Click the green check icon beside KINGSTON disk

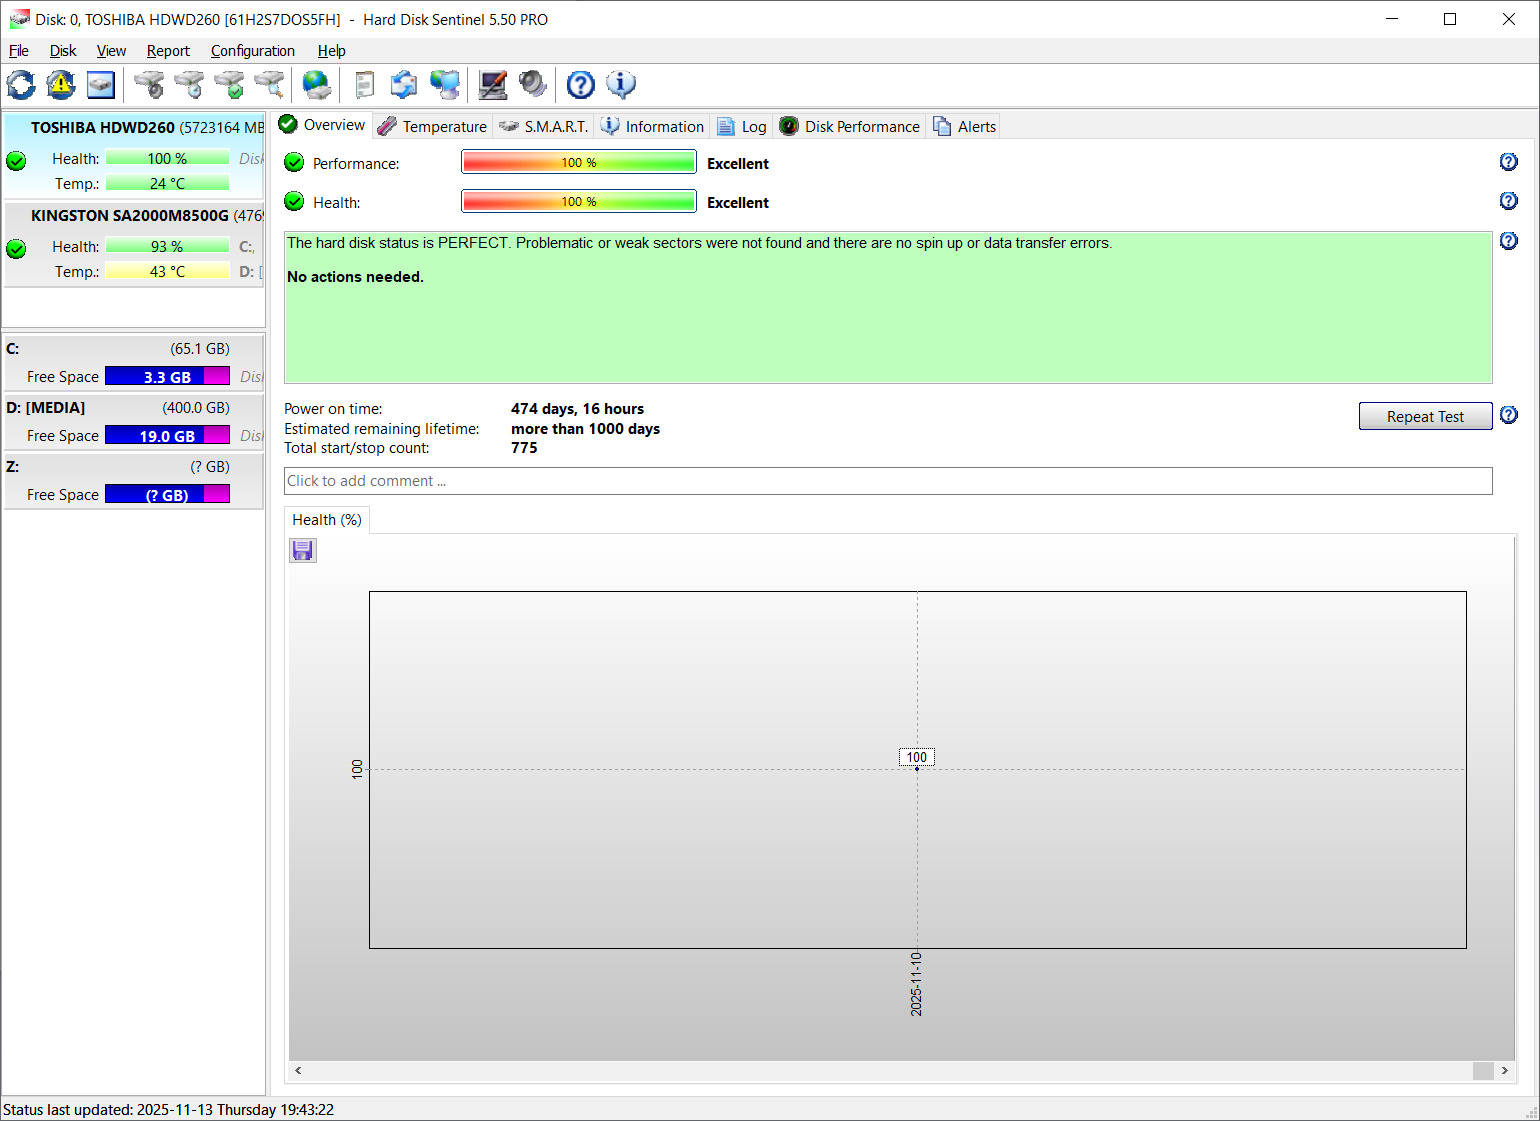16,248
